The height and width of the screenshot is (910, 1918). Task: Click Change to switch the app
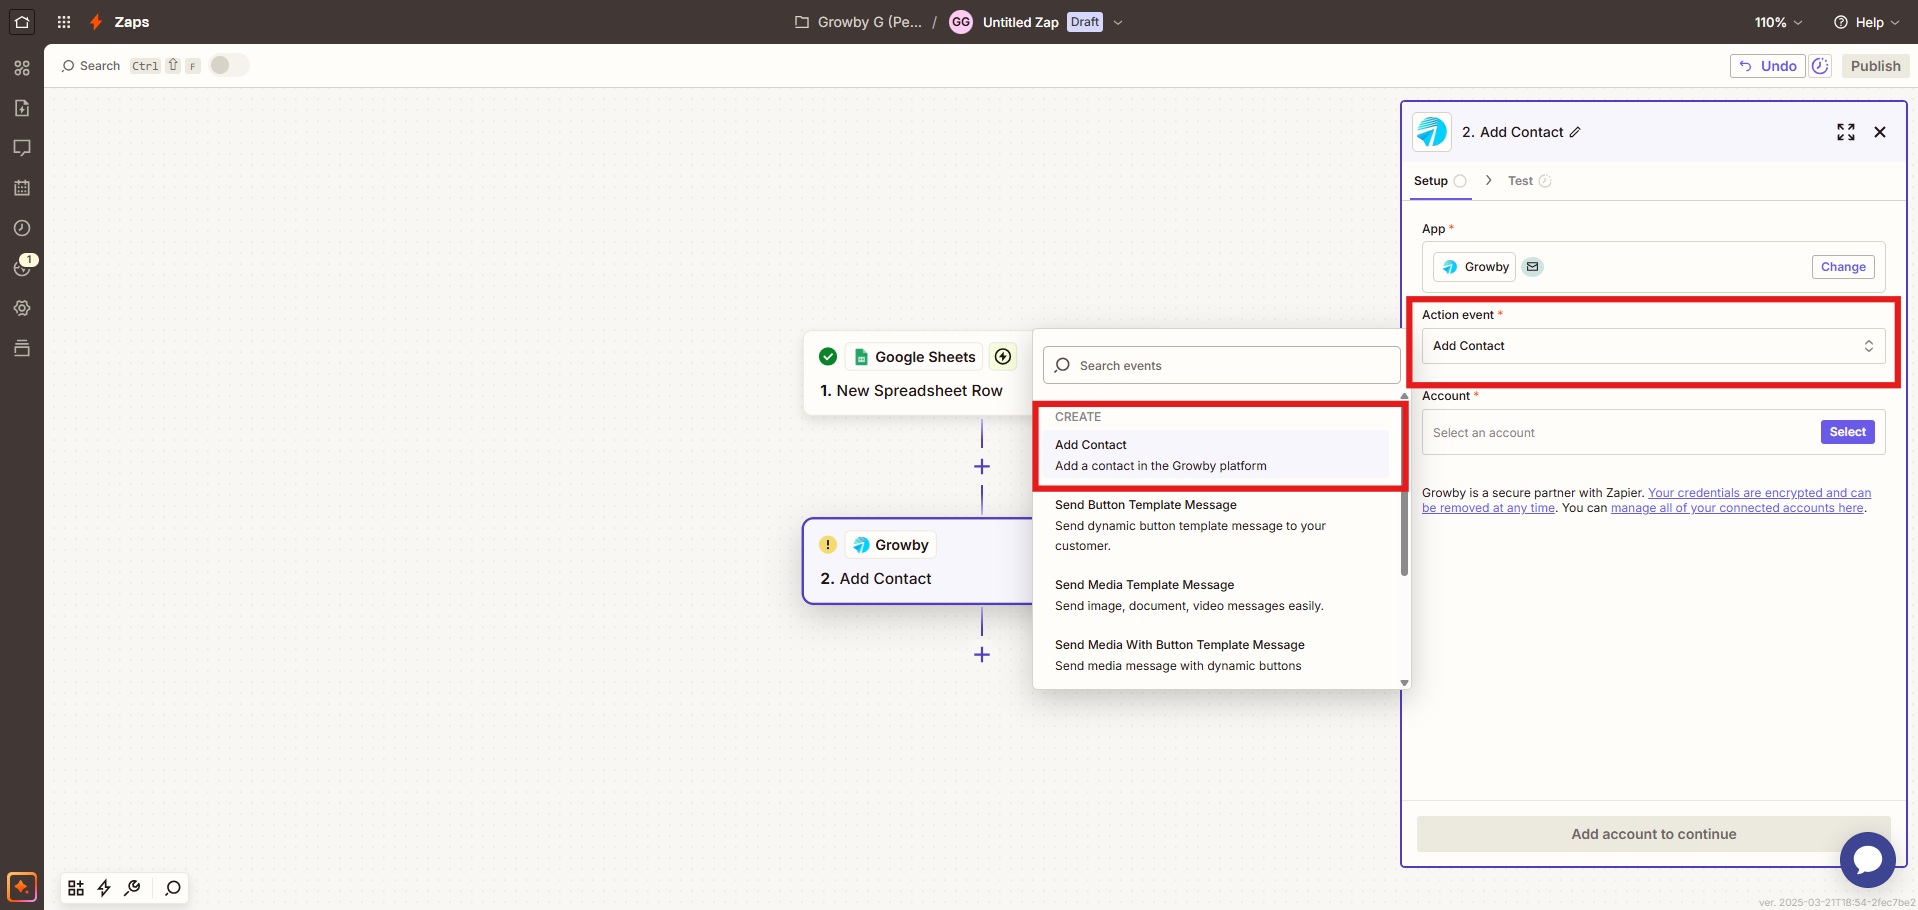(x=1843, y=267)
